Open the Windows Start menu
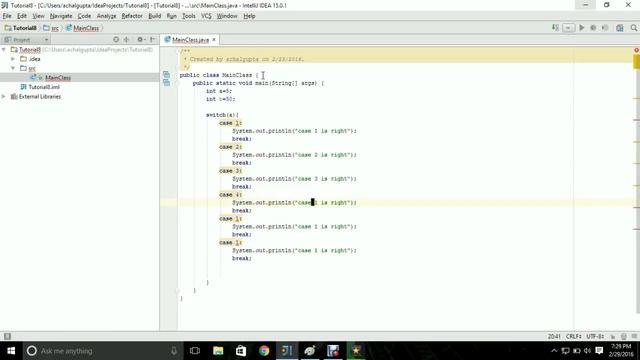Viewport: 640px width, 360px height. coord(11,351)
